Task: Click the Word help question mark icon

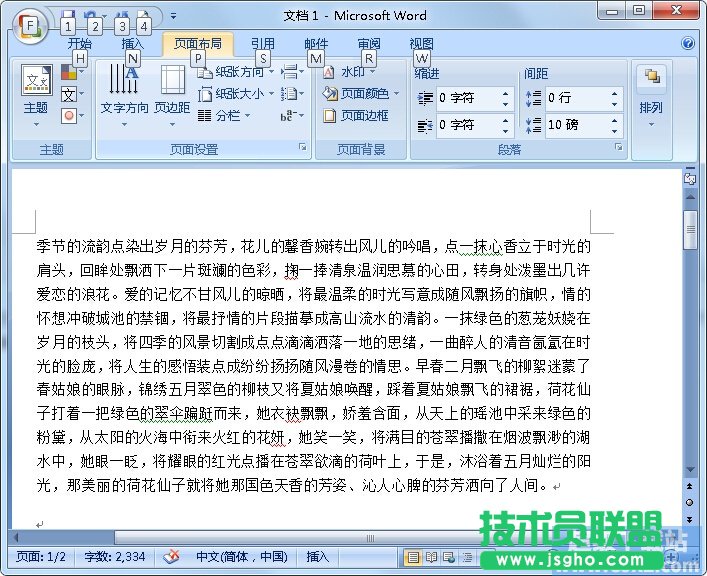Action: (688, 44)
